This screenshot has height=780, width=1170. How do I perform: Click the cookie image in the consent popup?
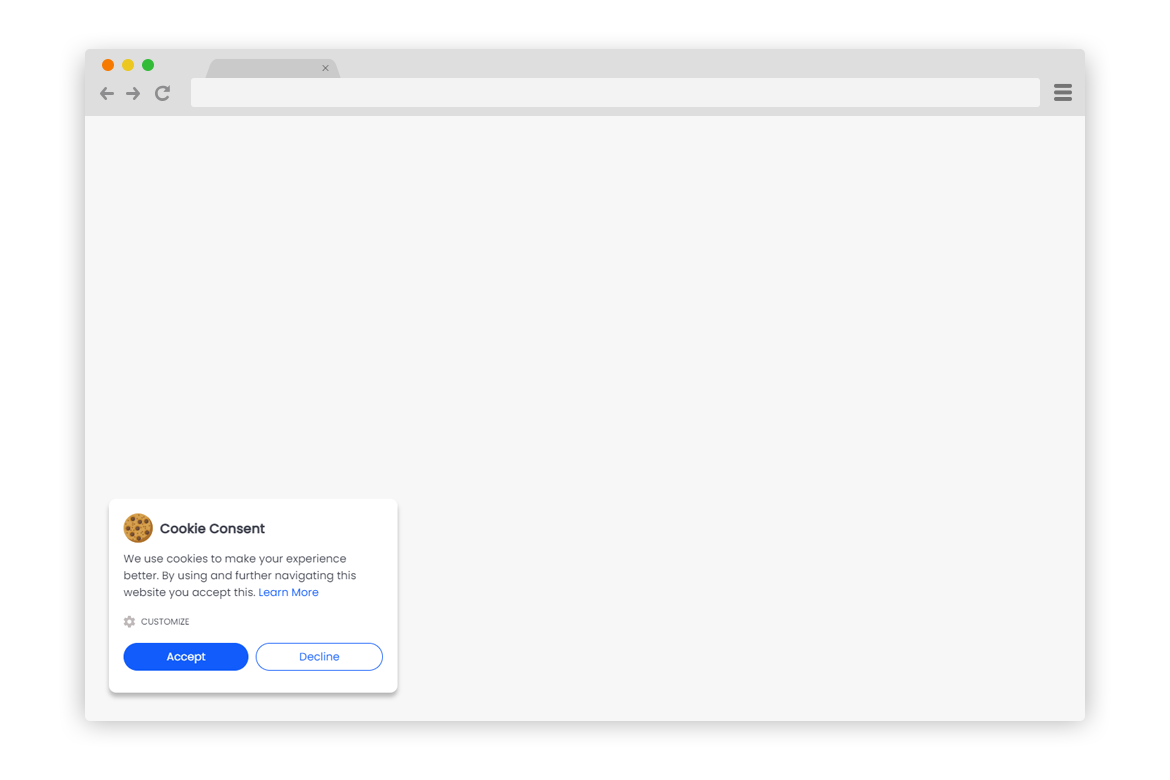[138, 528]
